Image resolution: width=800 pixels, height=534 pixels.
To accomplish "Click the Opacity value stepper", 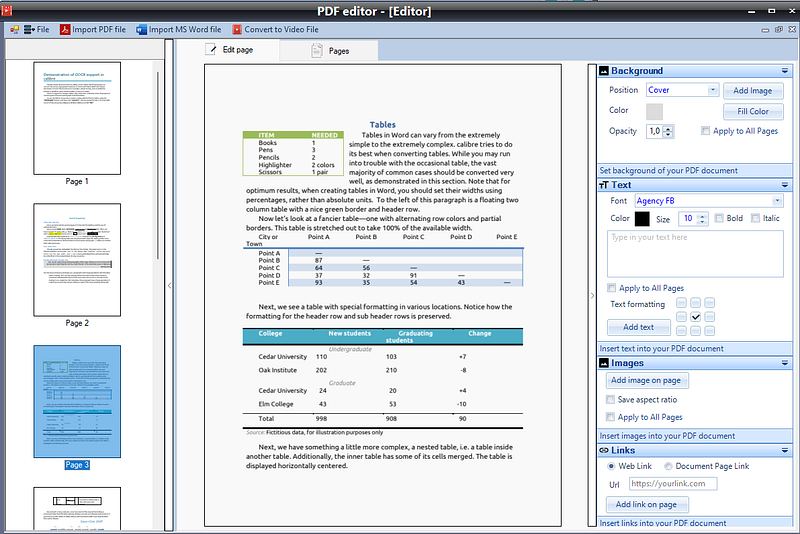I will point(668,132).
